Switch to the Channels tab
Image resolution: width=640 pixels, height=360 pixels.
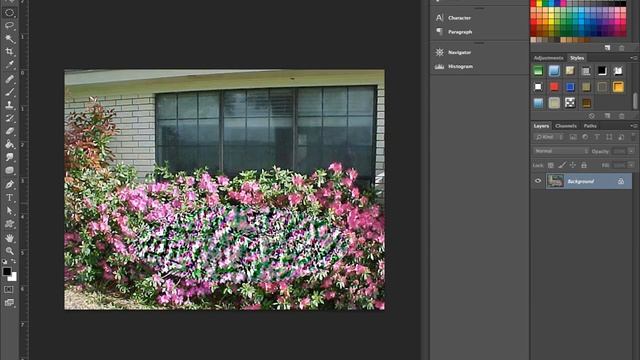point(566,126)
